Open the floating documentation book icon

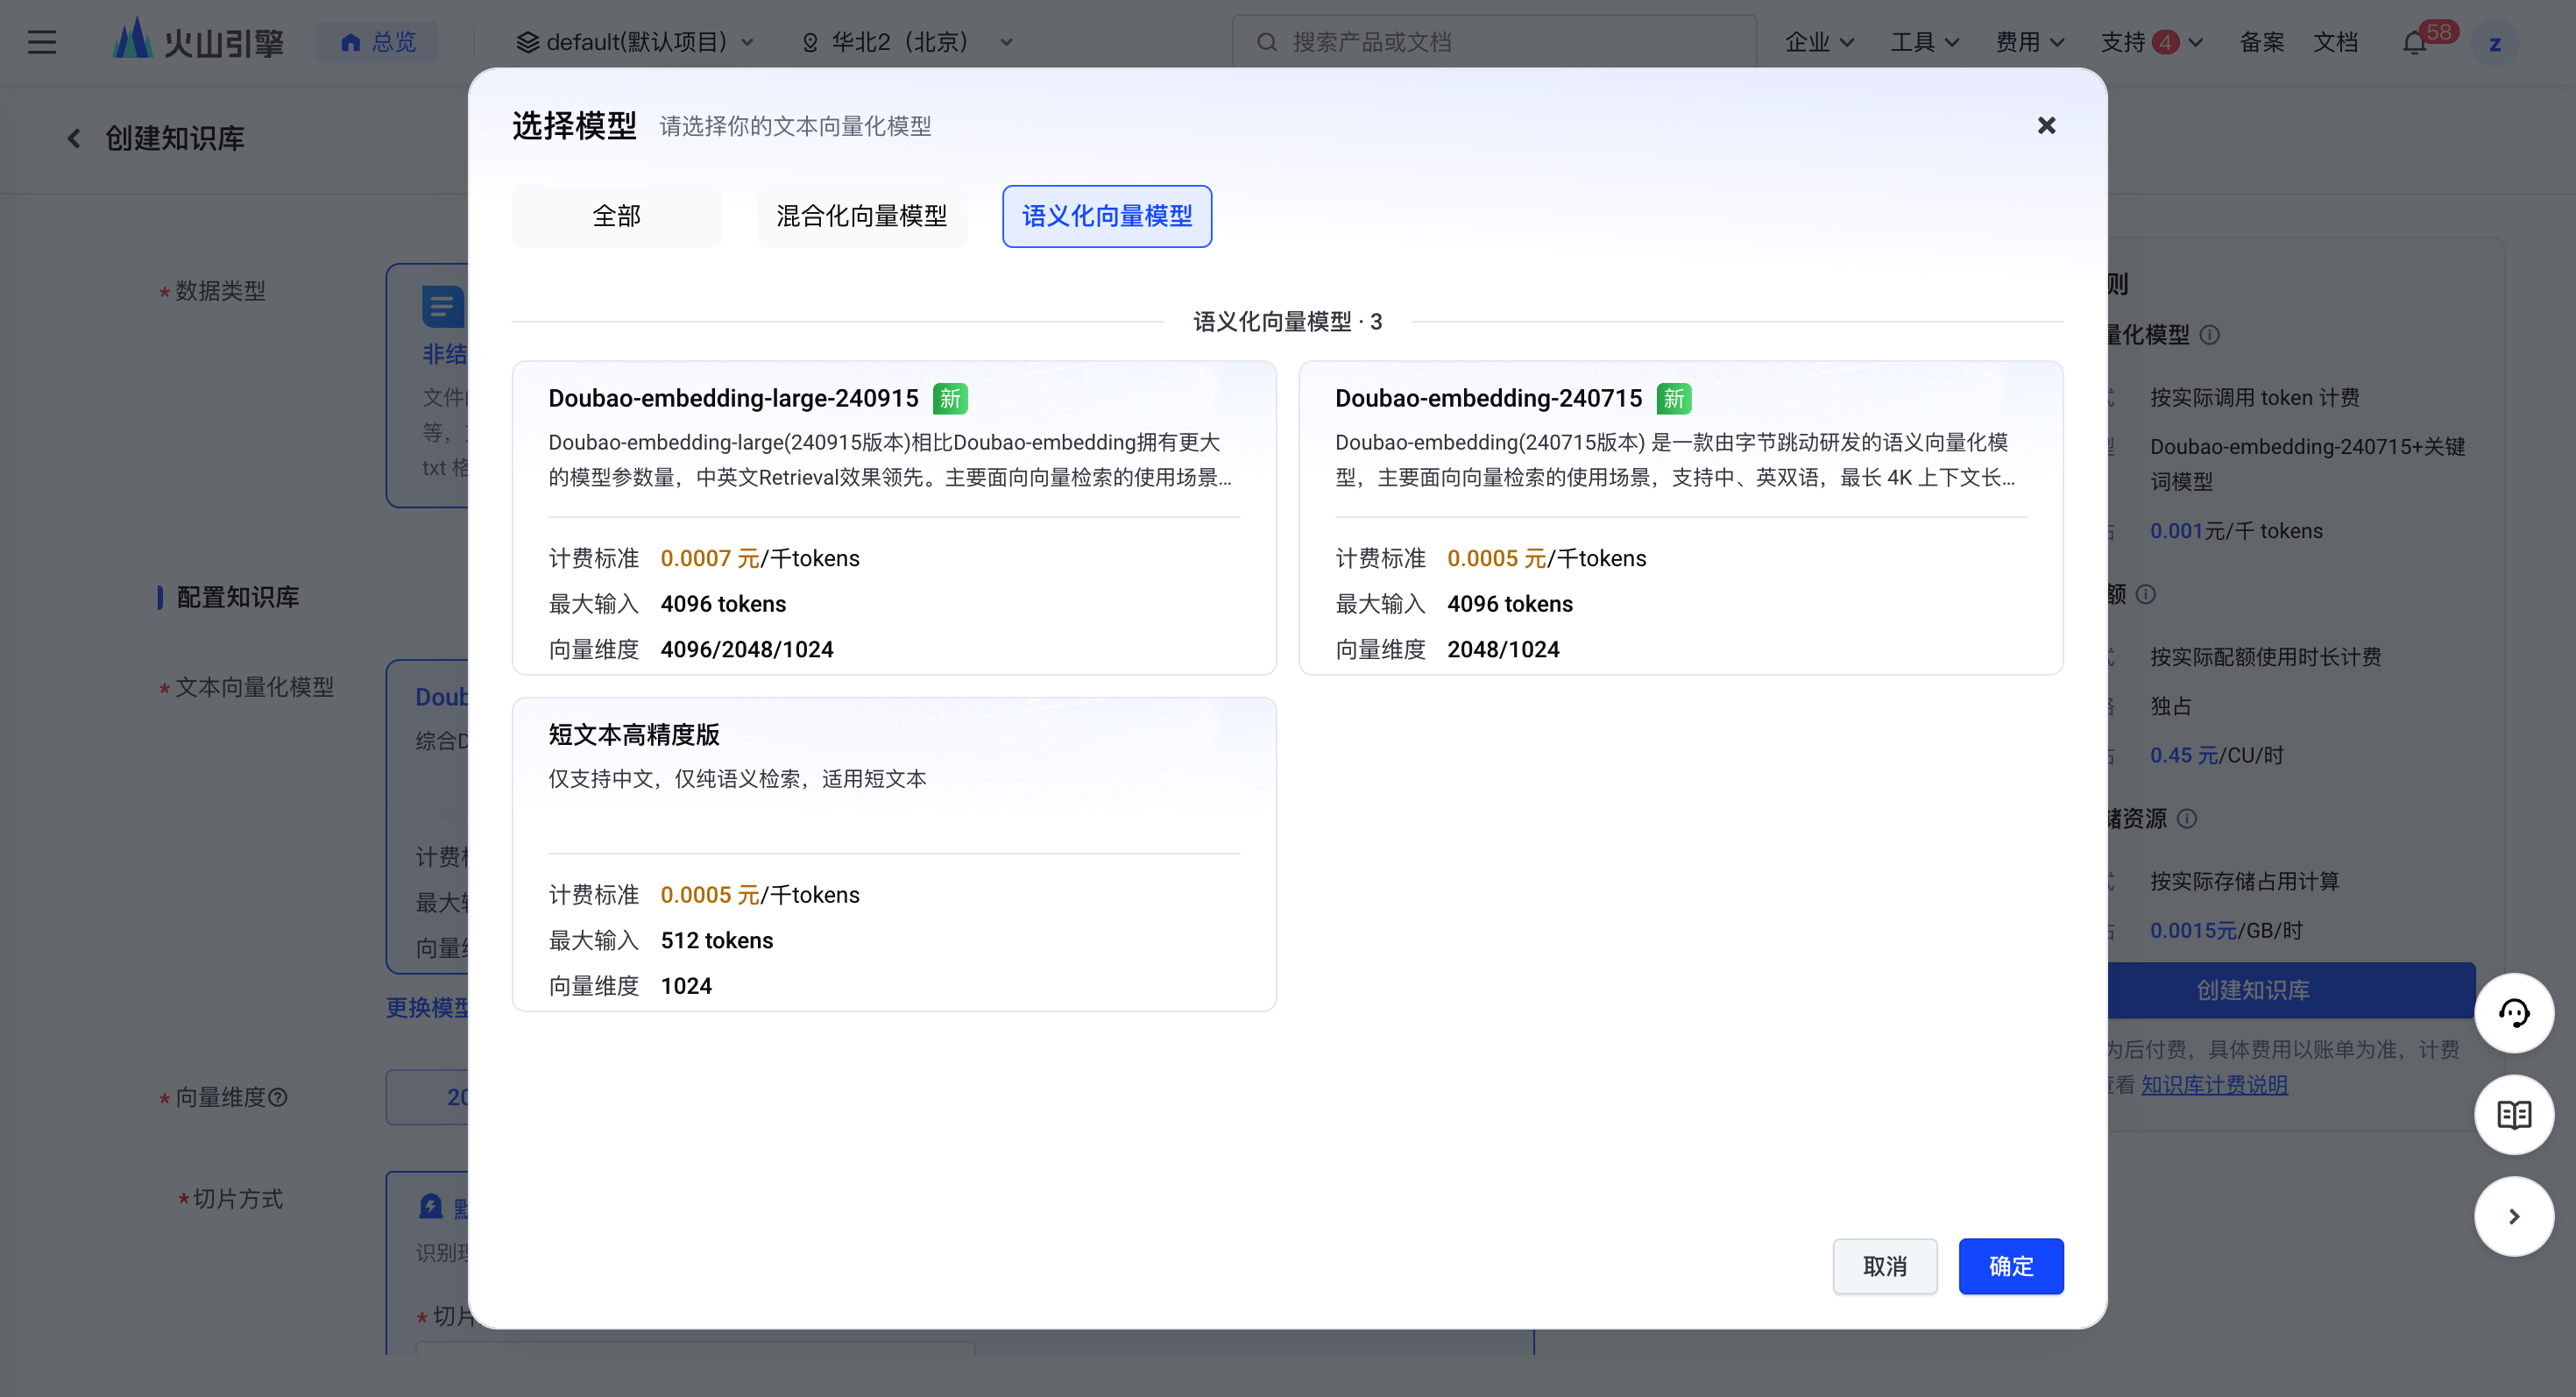click(2514, 1114)
